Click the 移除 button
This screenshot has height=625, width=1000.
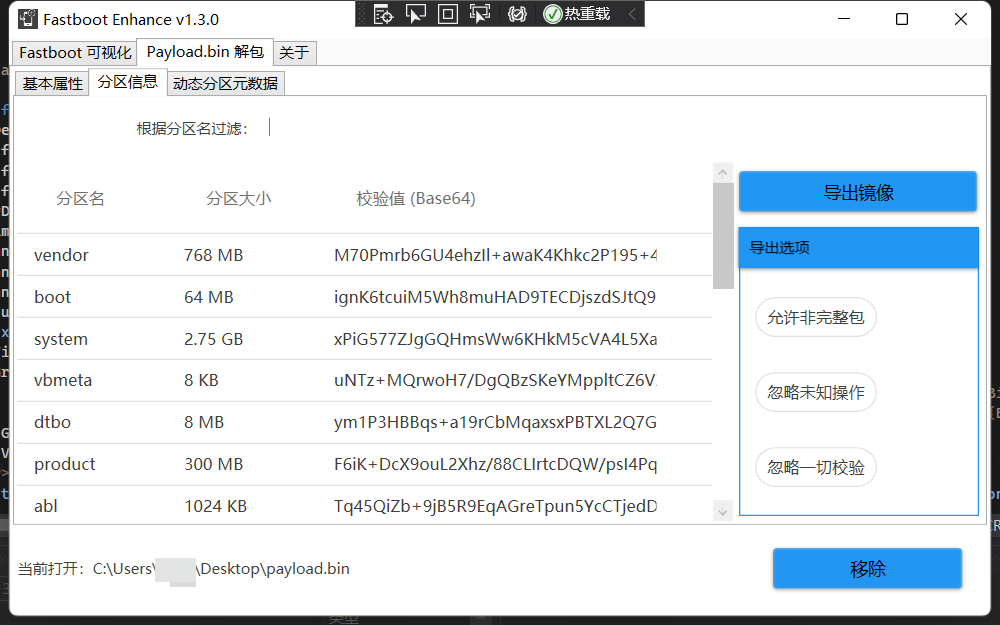pyautogui.click(x=867, y=568)
